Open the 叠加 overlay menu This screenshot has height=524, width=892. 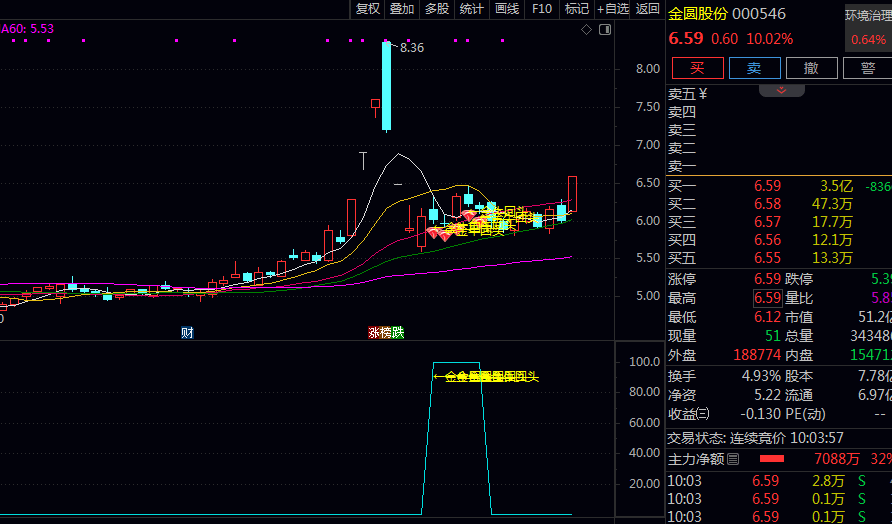[x=402, y=9]
